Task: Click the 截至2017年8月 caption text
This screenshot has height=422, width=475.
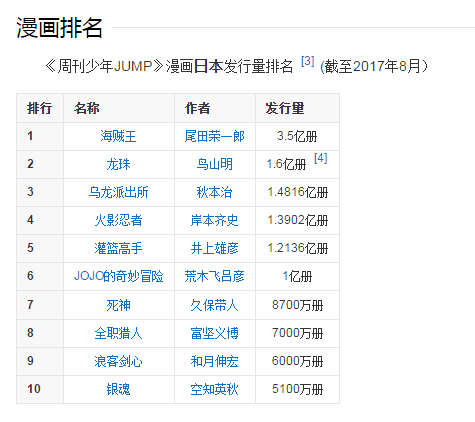Action: coord(374,66)
